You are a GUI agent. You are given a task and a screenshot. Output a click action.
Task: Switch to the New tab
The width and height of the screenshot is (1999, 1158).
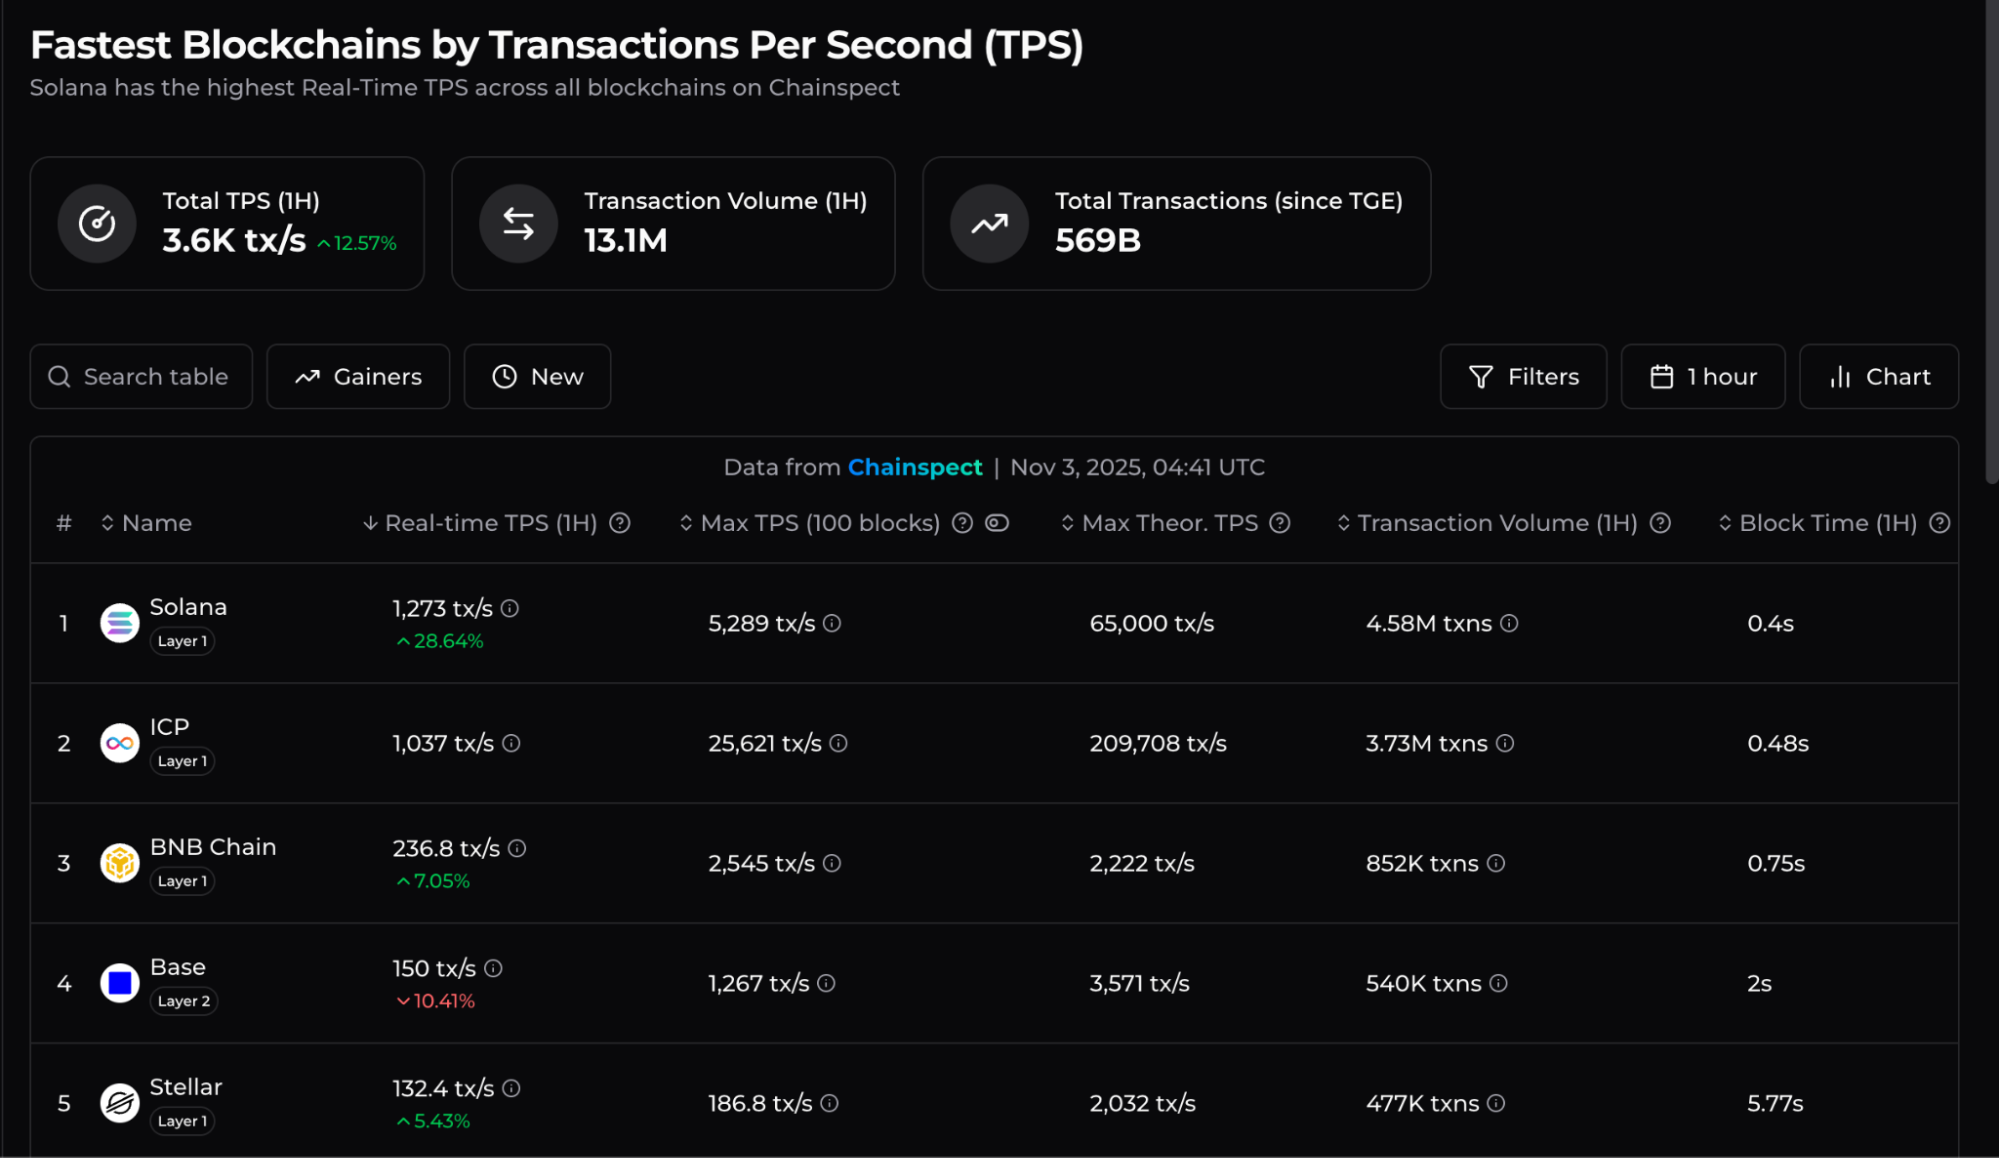pyautogui.click(x=537, y=377)
